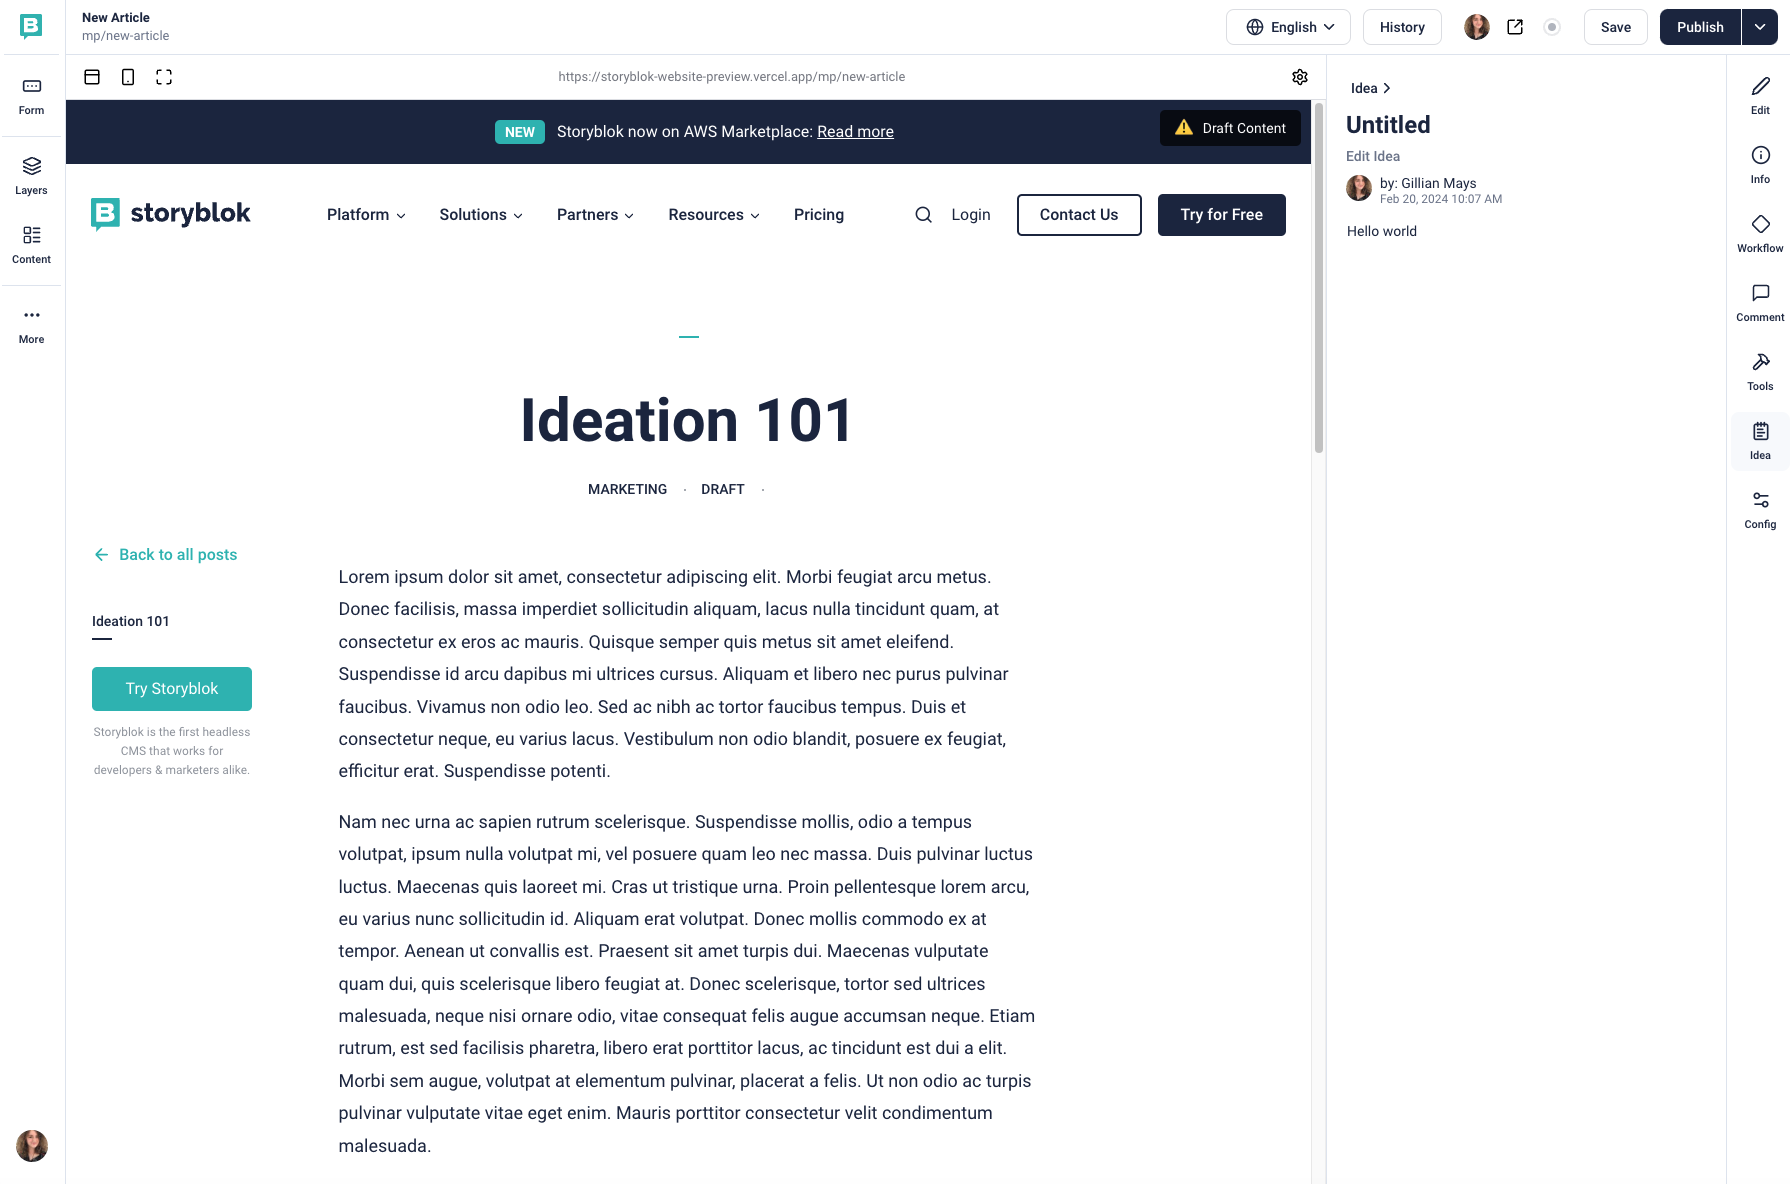Screen dimensions: 1790x1184
Task: Open article in new window icon
Action: coord(1515,27)
